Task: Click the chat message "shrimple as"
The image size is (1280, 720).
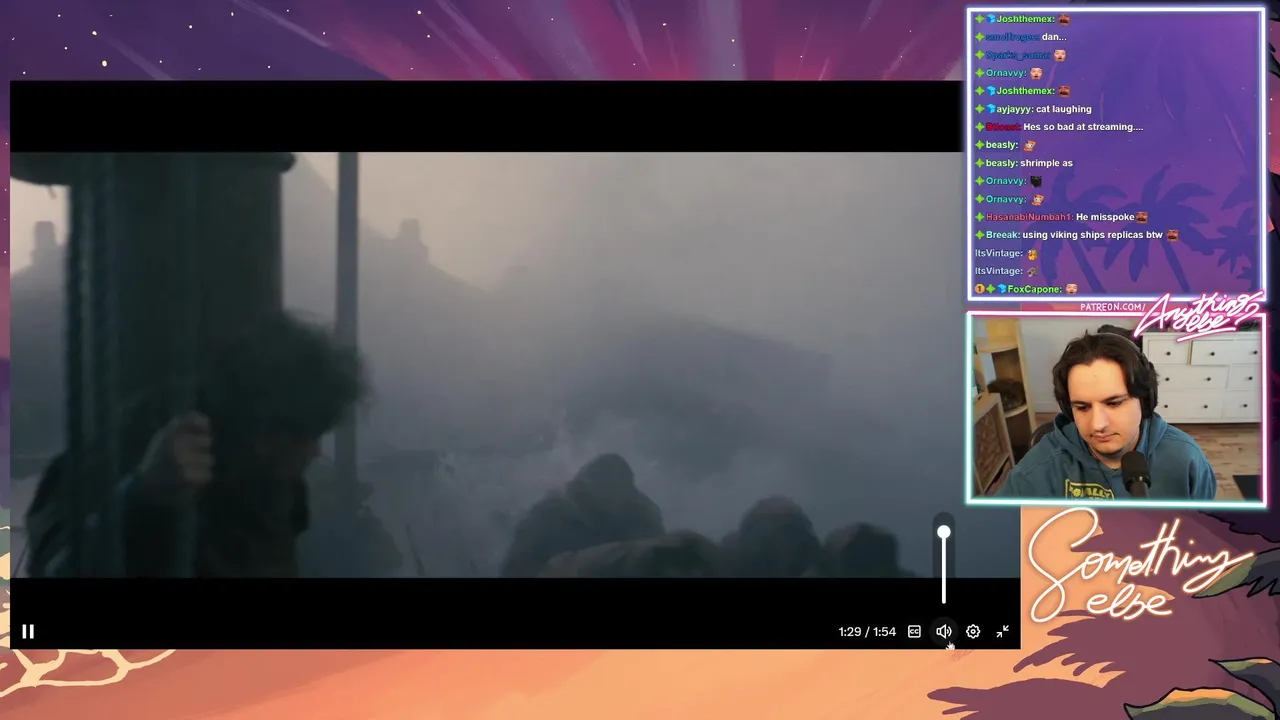Action: tap(1046, 163)
